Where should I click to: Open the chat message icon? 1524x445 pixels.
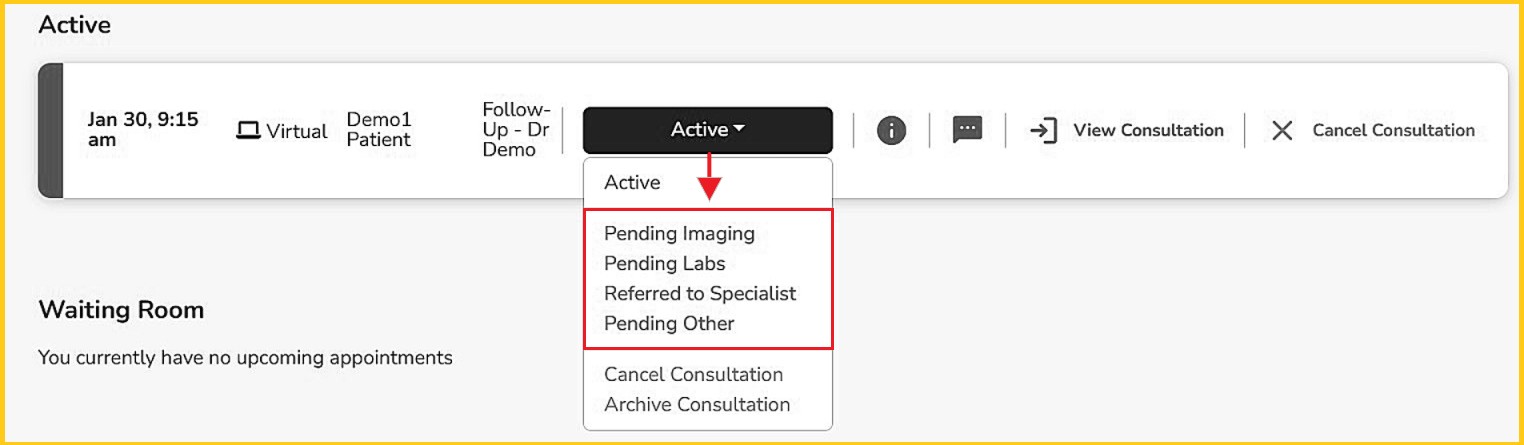967,130
